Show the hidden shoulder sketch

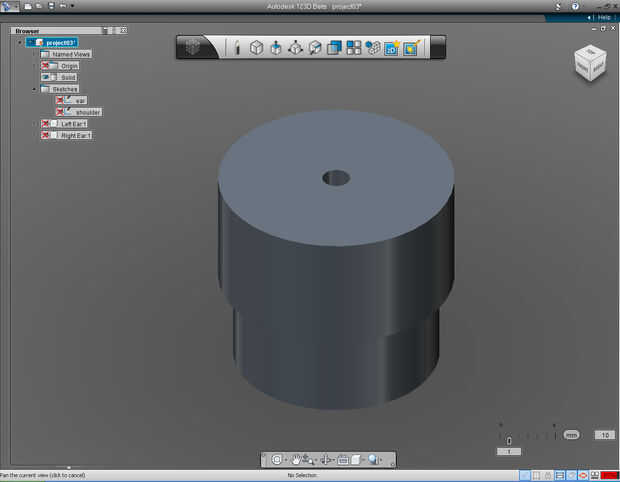pyautogui.click(x=60, y=112)
